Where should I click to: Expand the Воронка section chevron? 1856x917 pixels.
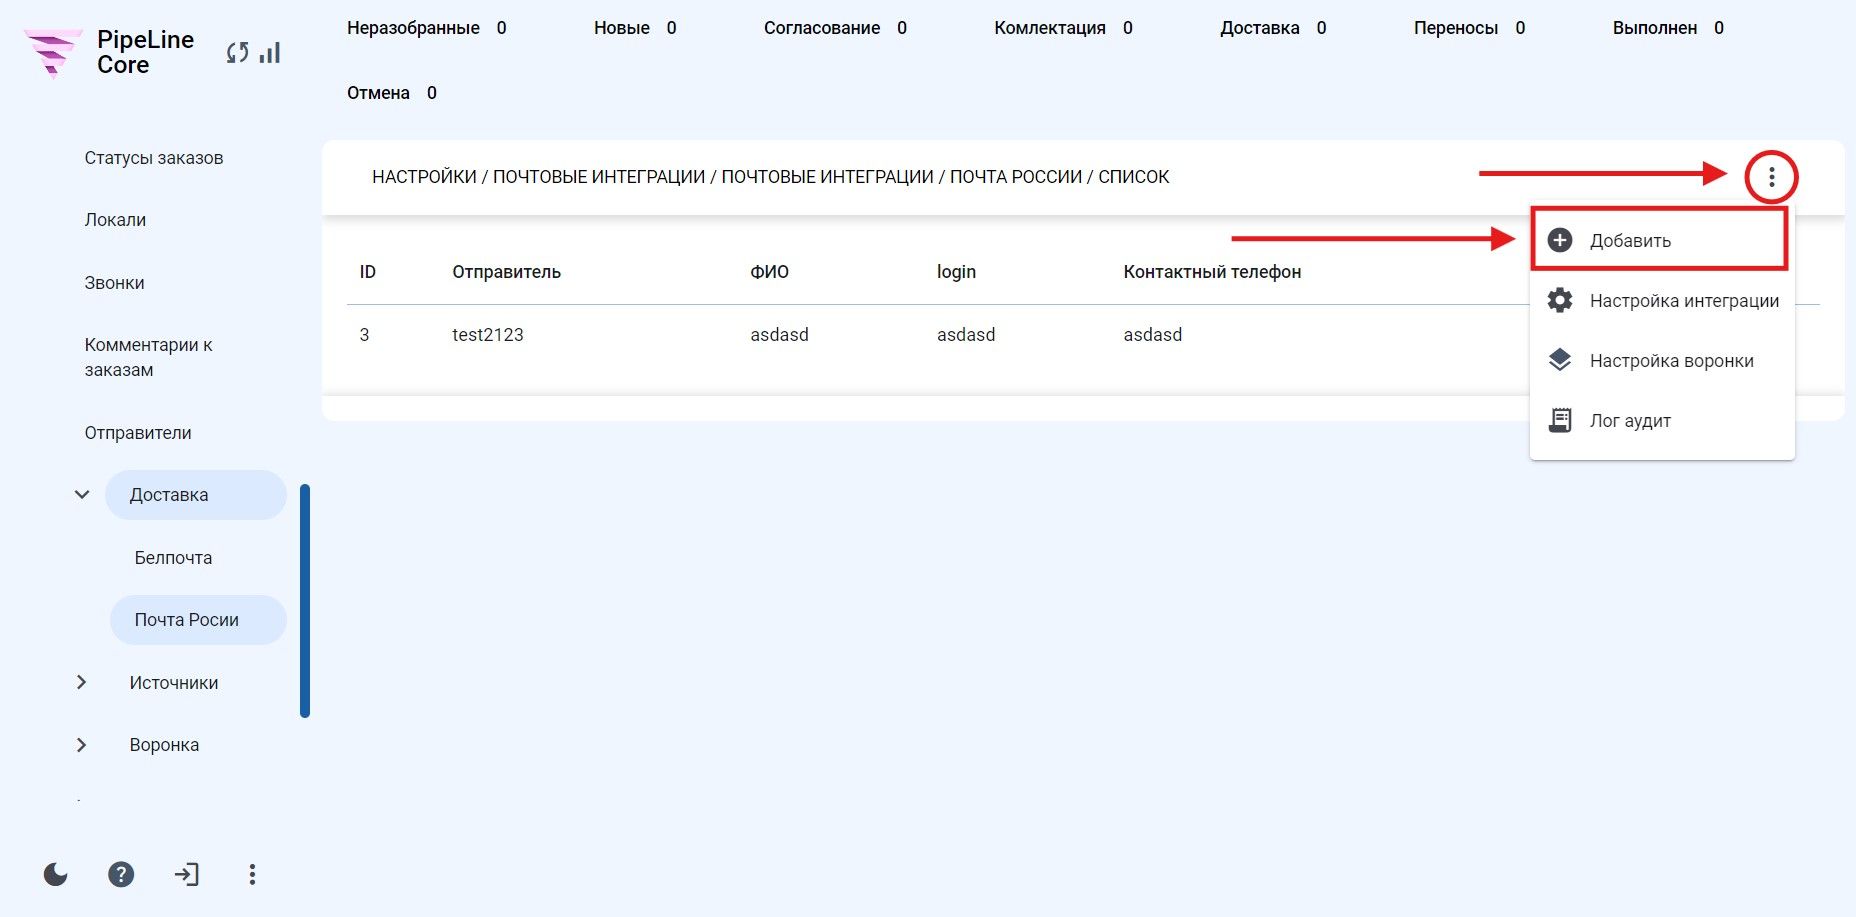[x=82, y=745]
